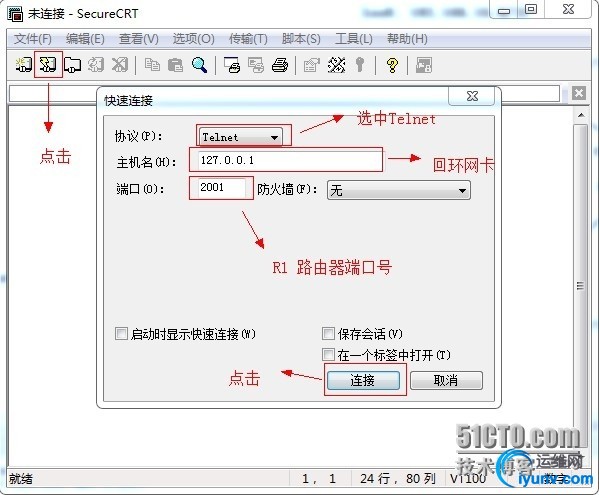
Task: Open the File (文件) menu
Action: pos(32,39)
